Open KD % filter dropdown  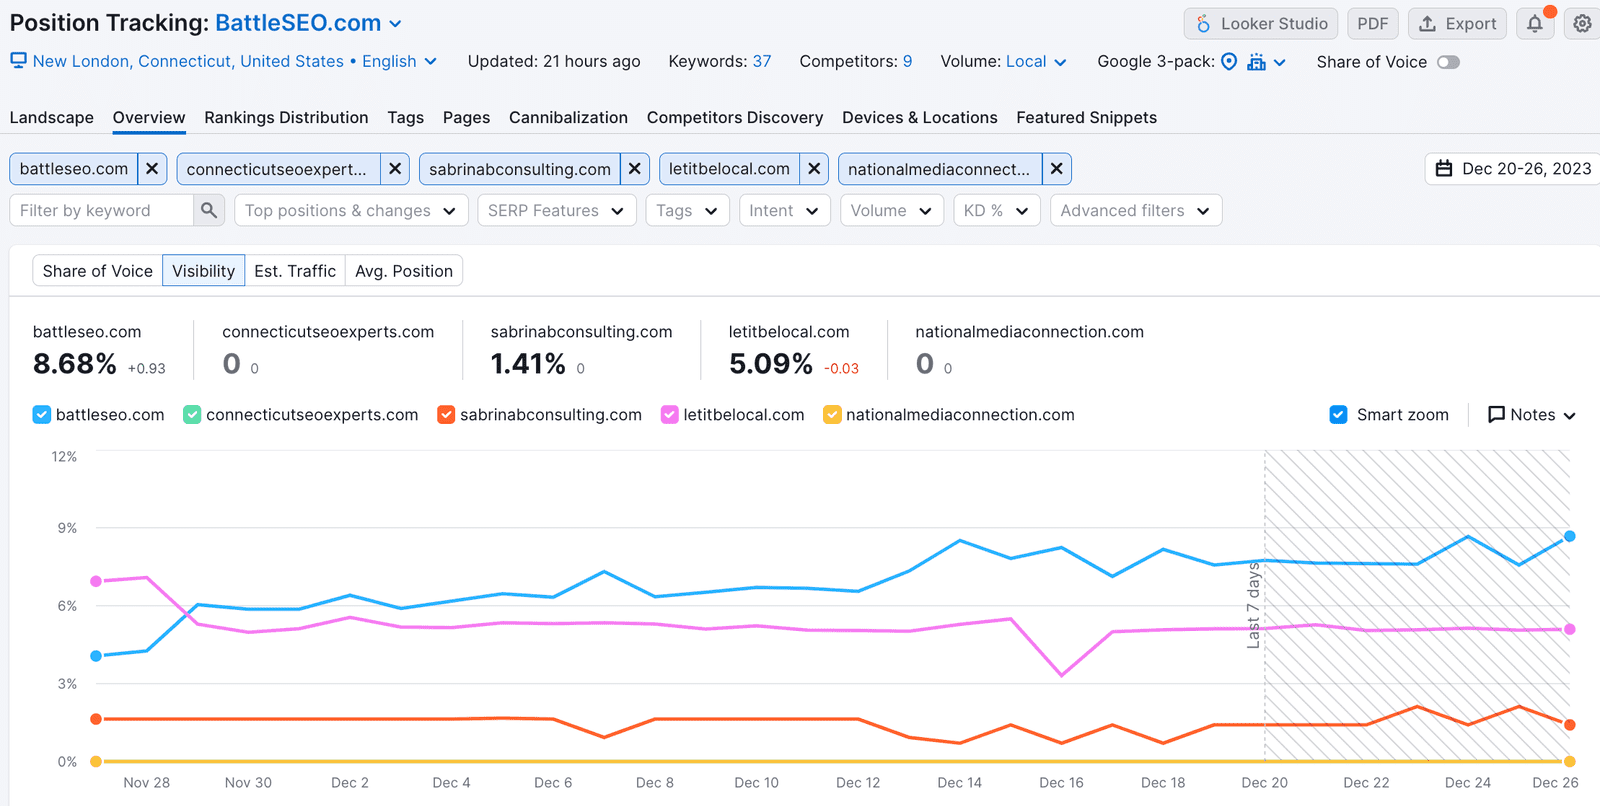pyautogui.click(x=997, y=210)
